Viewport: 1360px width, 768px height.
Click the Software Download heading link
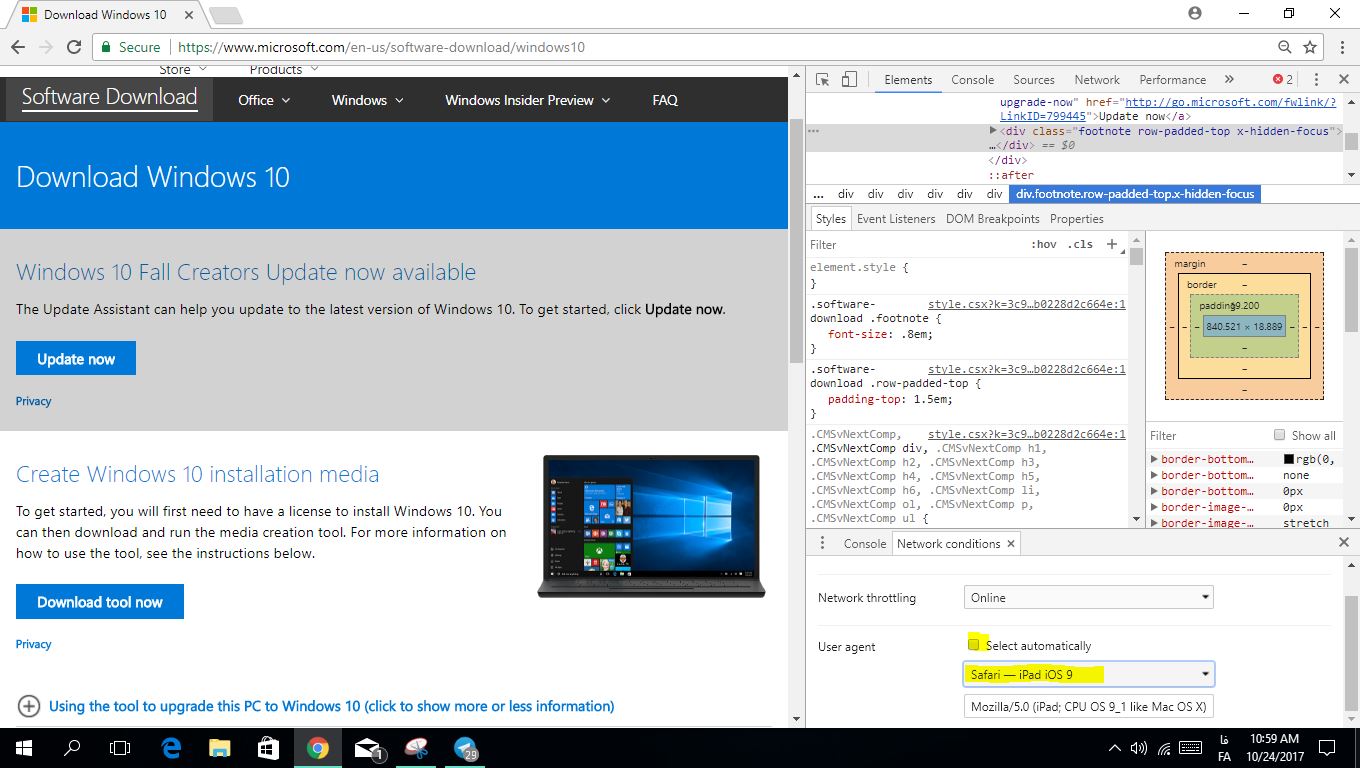[x=109, y=97]
